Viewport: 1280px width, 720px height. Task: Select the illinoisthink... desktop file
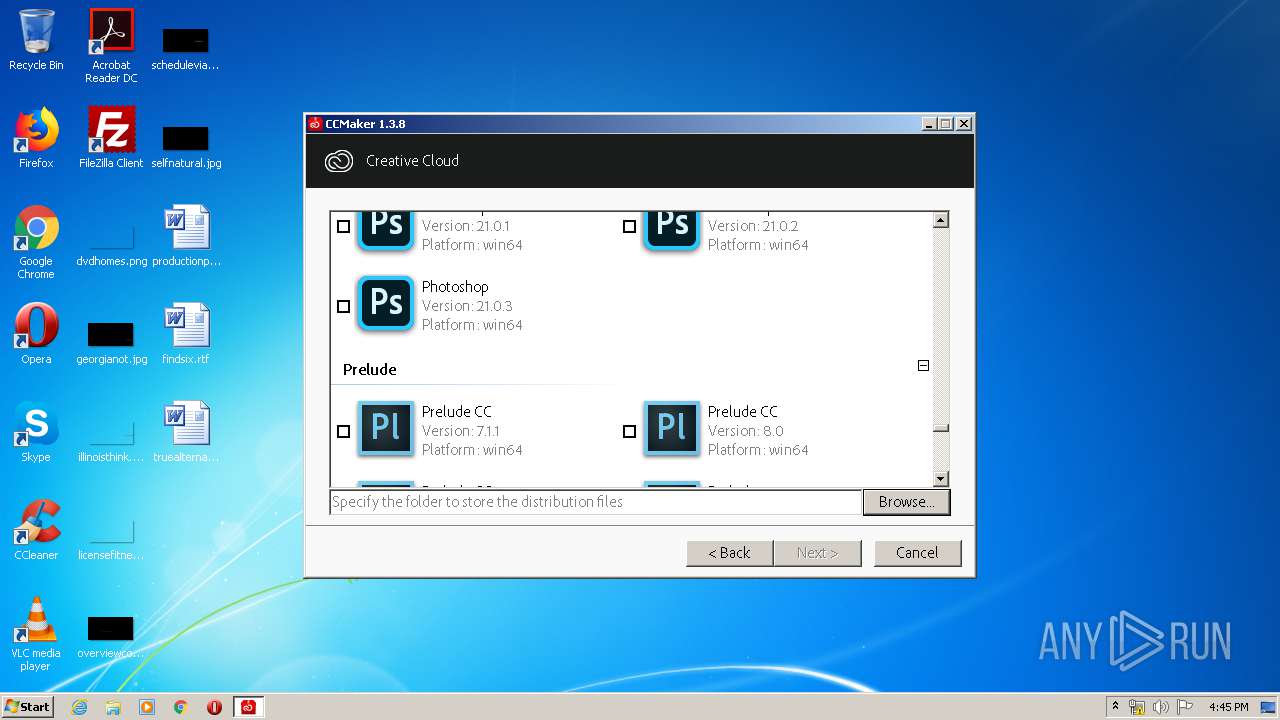click(111, 440)
